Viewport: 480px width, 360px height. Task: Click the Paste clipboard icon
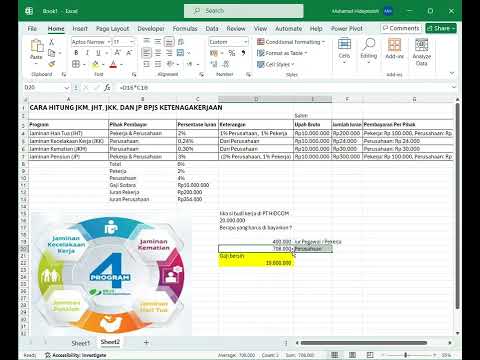click(x=37, y=46)
